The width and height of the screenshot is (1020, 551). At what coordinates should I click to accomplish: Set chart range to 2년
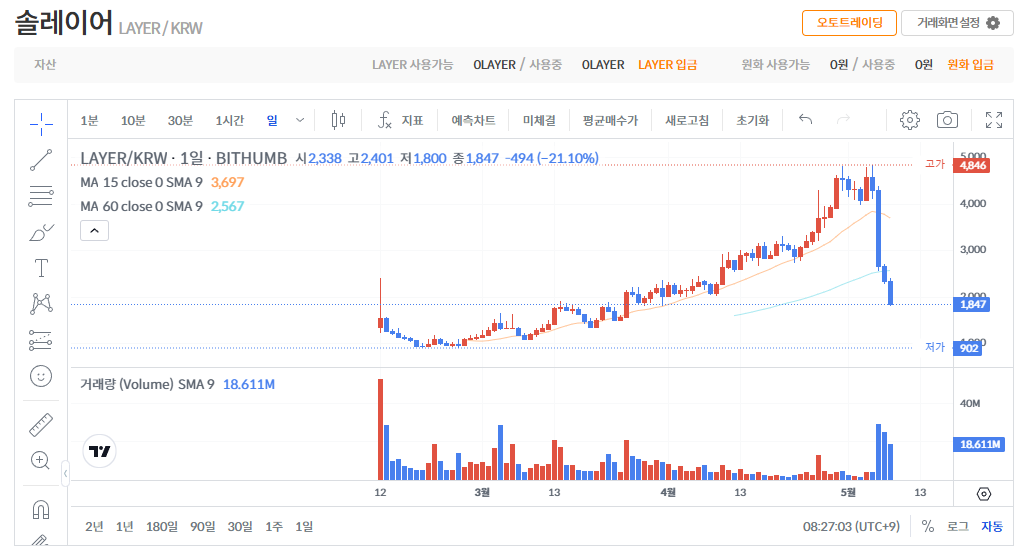(x=94, y=526)
